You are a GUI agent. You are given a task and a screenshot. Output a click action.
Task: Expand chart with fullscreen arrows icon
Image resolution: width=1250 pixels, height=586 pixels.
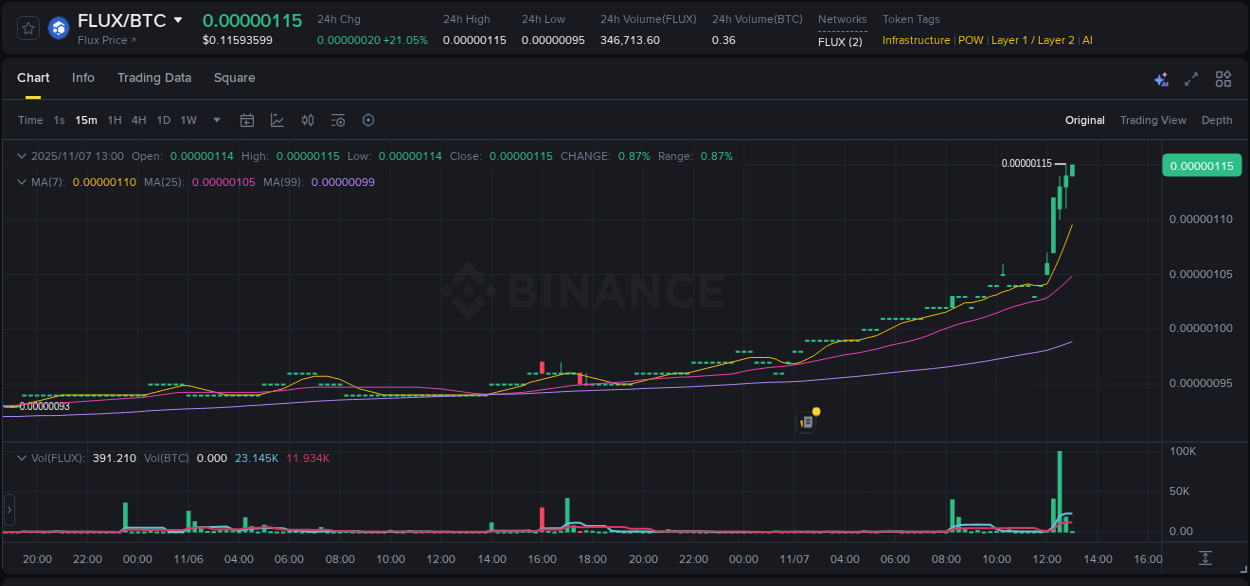coord(1191,78)
